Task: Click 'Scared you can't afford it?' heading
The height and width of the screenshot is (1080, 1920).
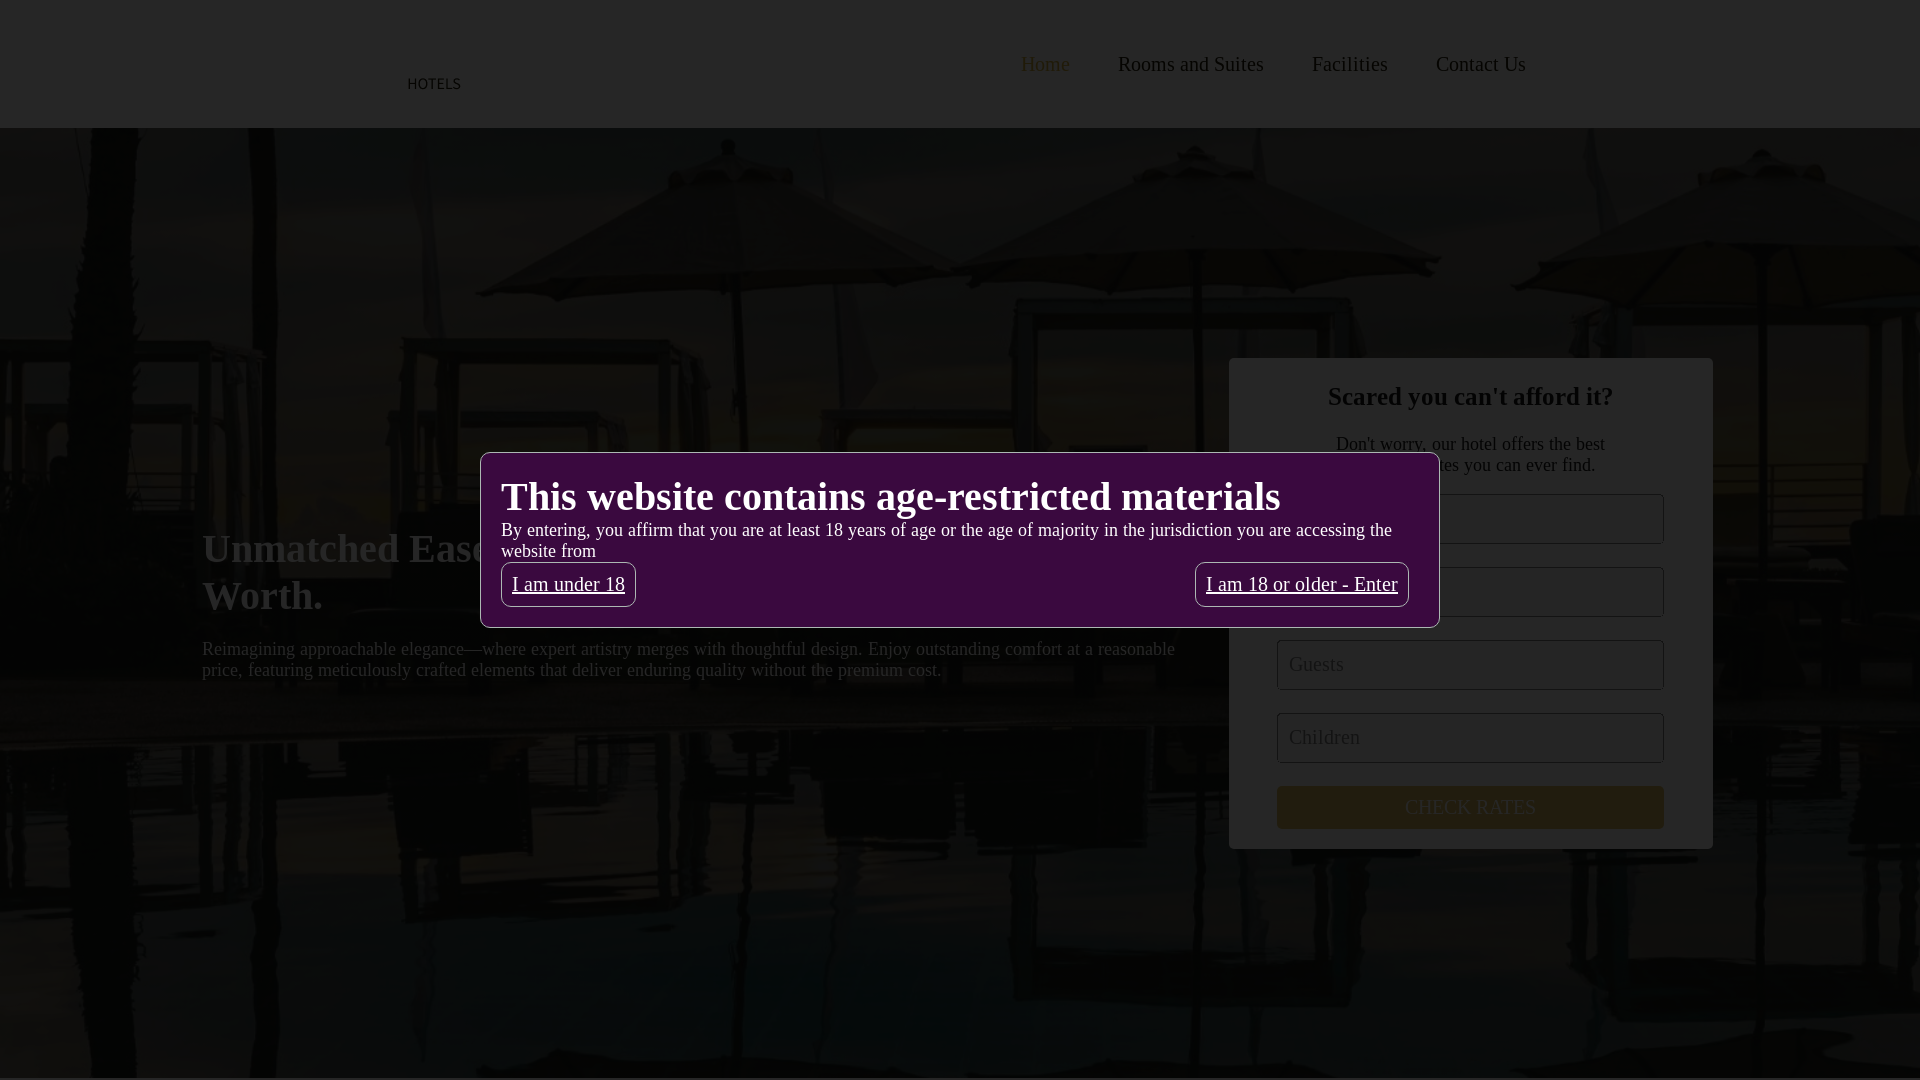Action: click(1470, 397)
